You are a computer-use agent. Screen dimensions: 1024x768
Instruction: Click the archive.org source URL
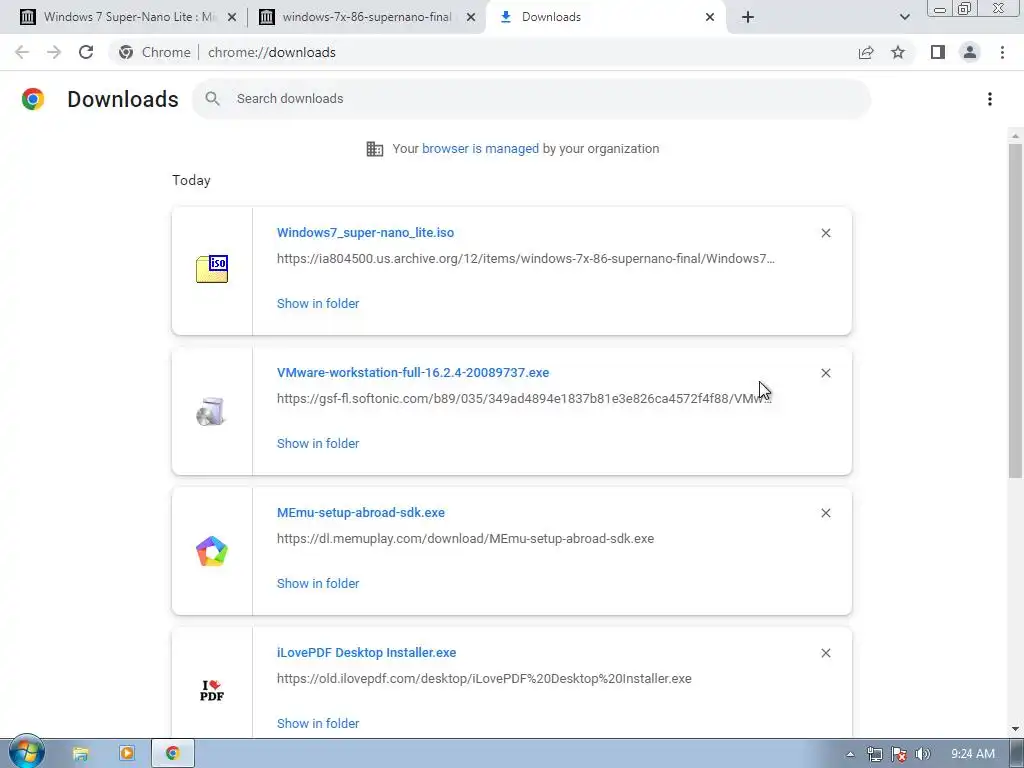click(526, 259)
